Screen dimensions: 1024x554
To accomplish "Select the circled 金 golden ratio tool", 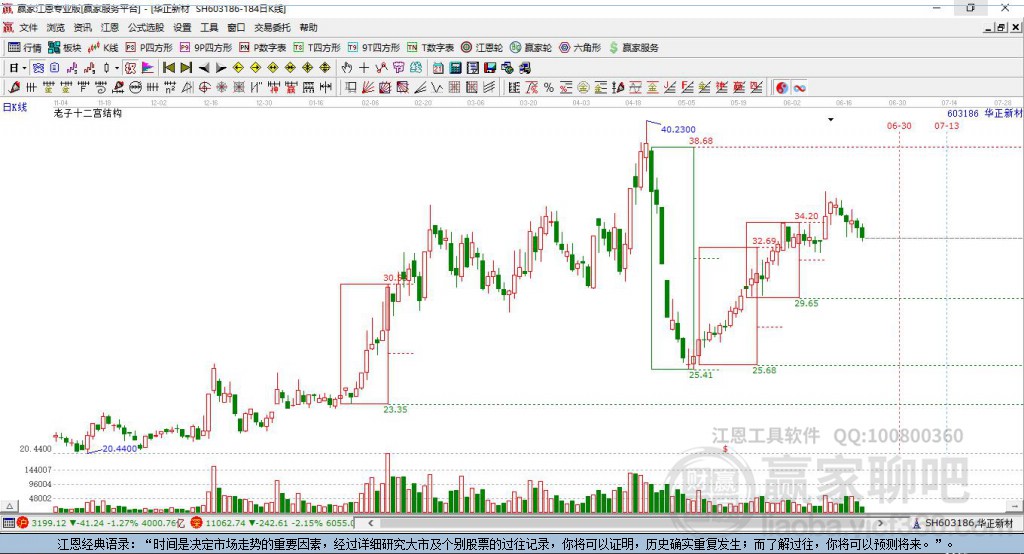I will tap(583, 88).
